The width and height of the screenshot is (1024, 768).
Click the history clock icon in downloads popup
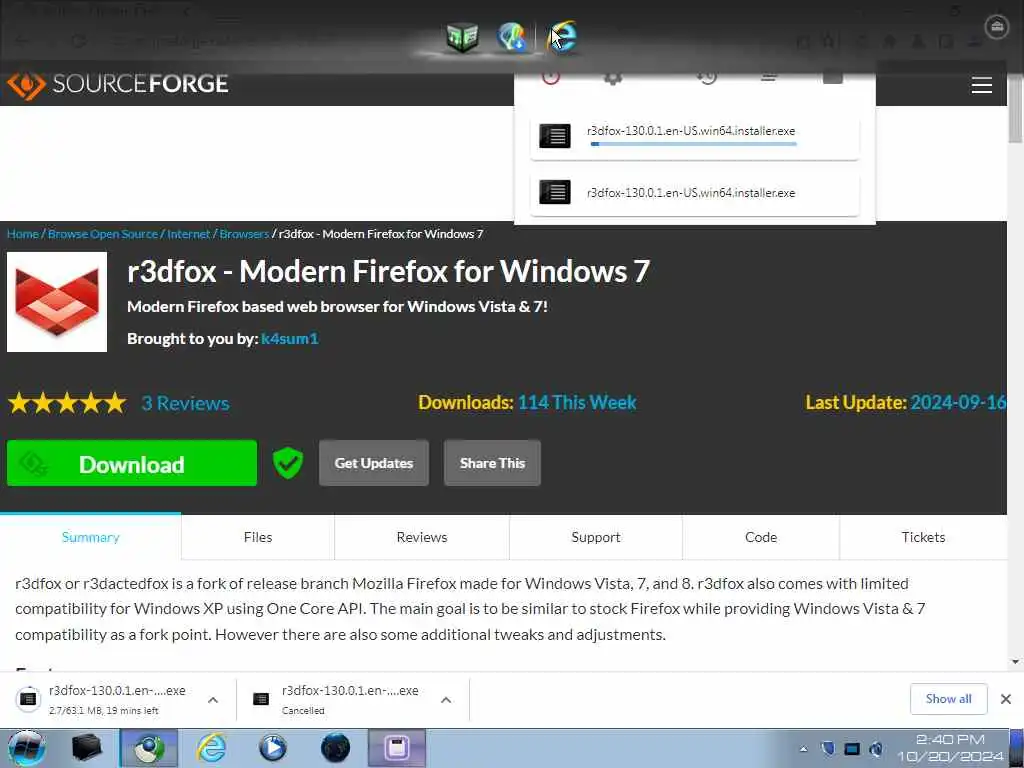coord(707,77)
